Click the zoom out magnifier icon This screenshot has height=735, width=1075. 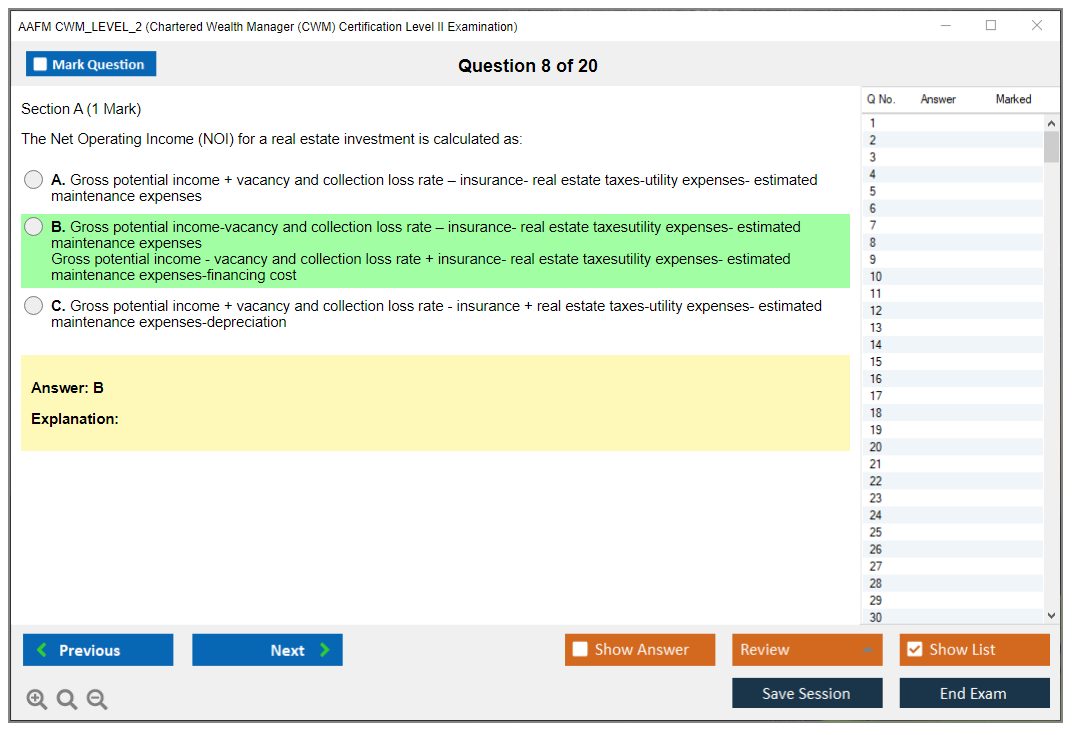(97, 700)
